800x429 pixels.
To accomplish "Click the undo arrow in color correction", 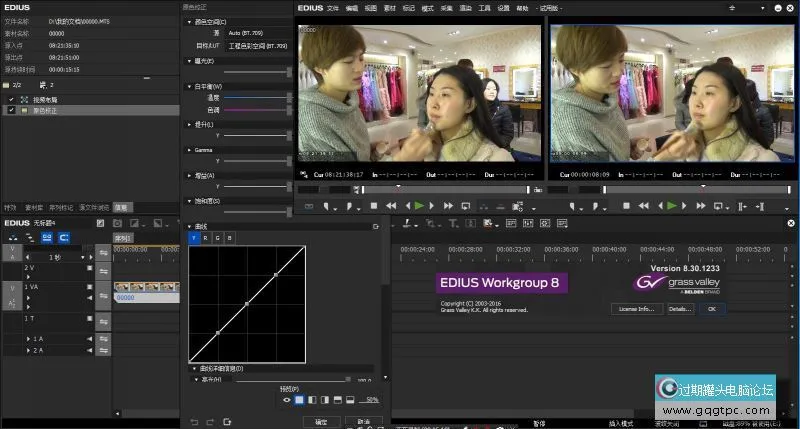I will 195,422.
